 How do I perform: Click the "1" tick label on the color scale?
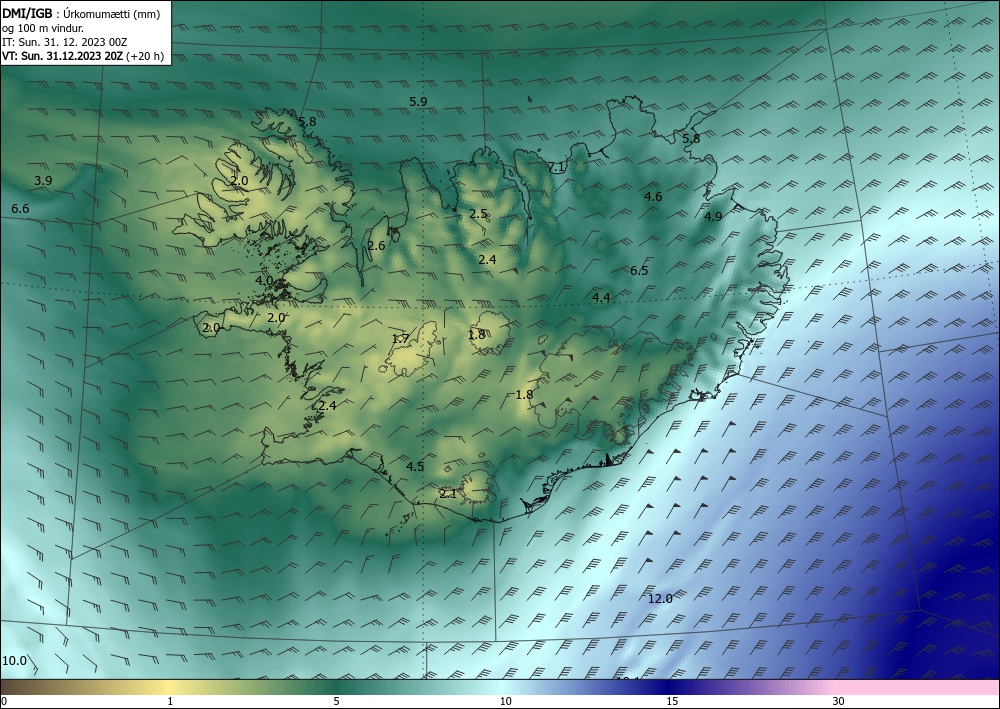(170, 702)
